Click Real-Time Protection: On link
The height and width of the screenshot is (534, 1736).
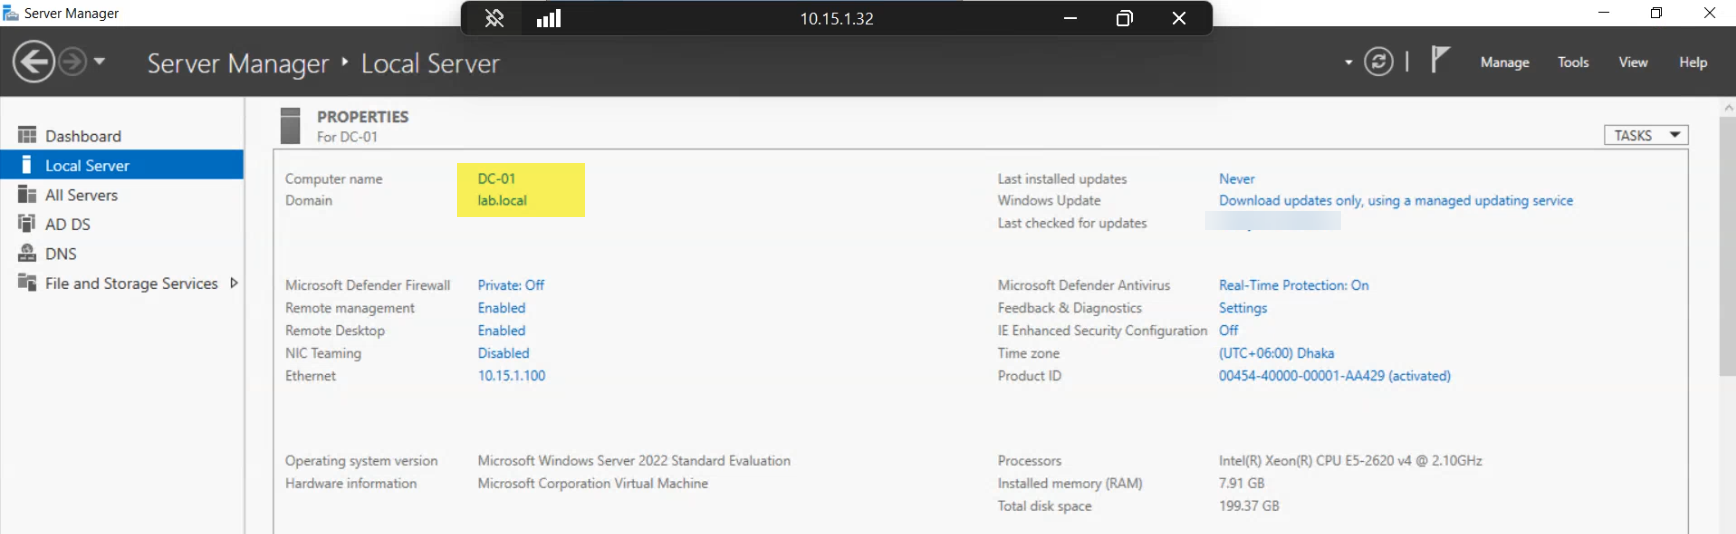coord(1293,286)
